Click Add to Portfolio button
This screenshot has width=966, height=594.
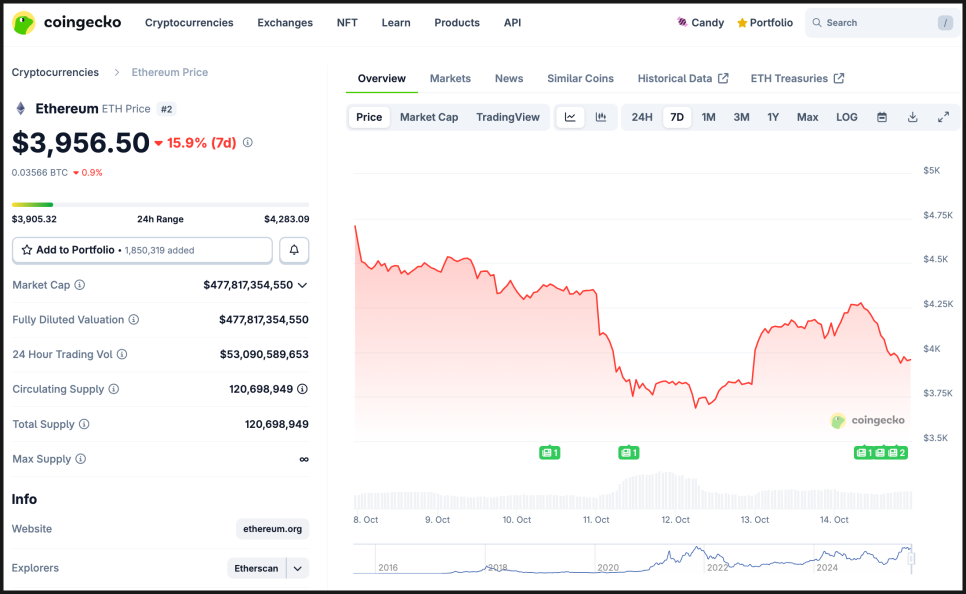coord(142,250)
